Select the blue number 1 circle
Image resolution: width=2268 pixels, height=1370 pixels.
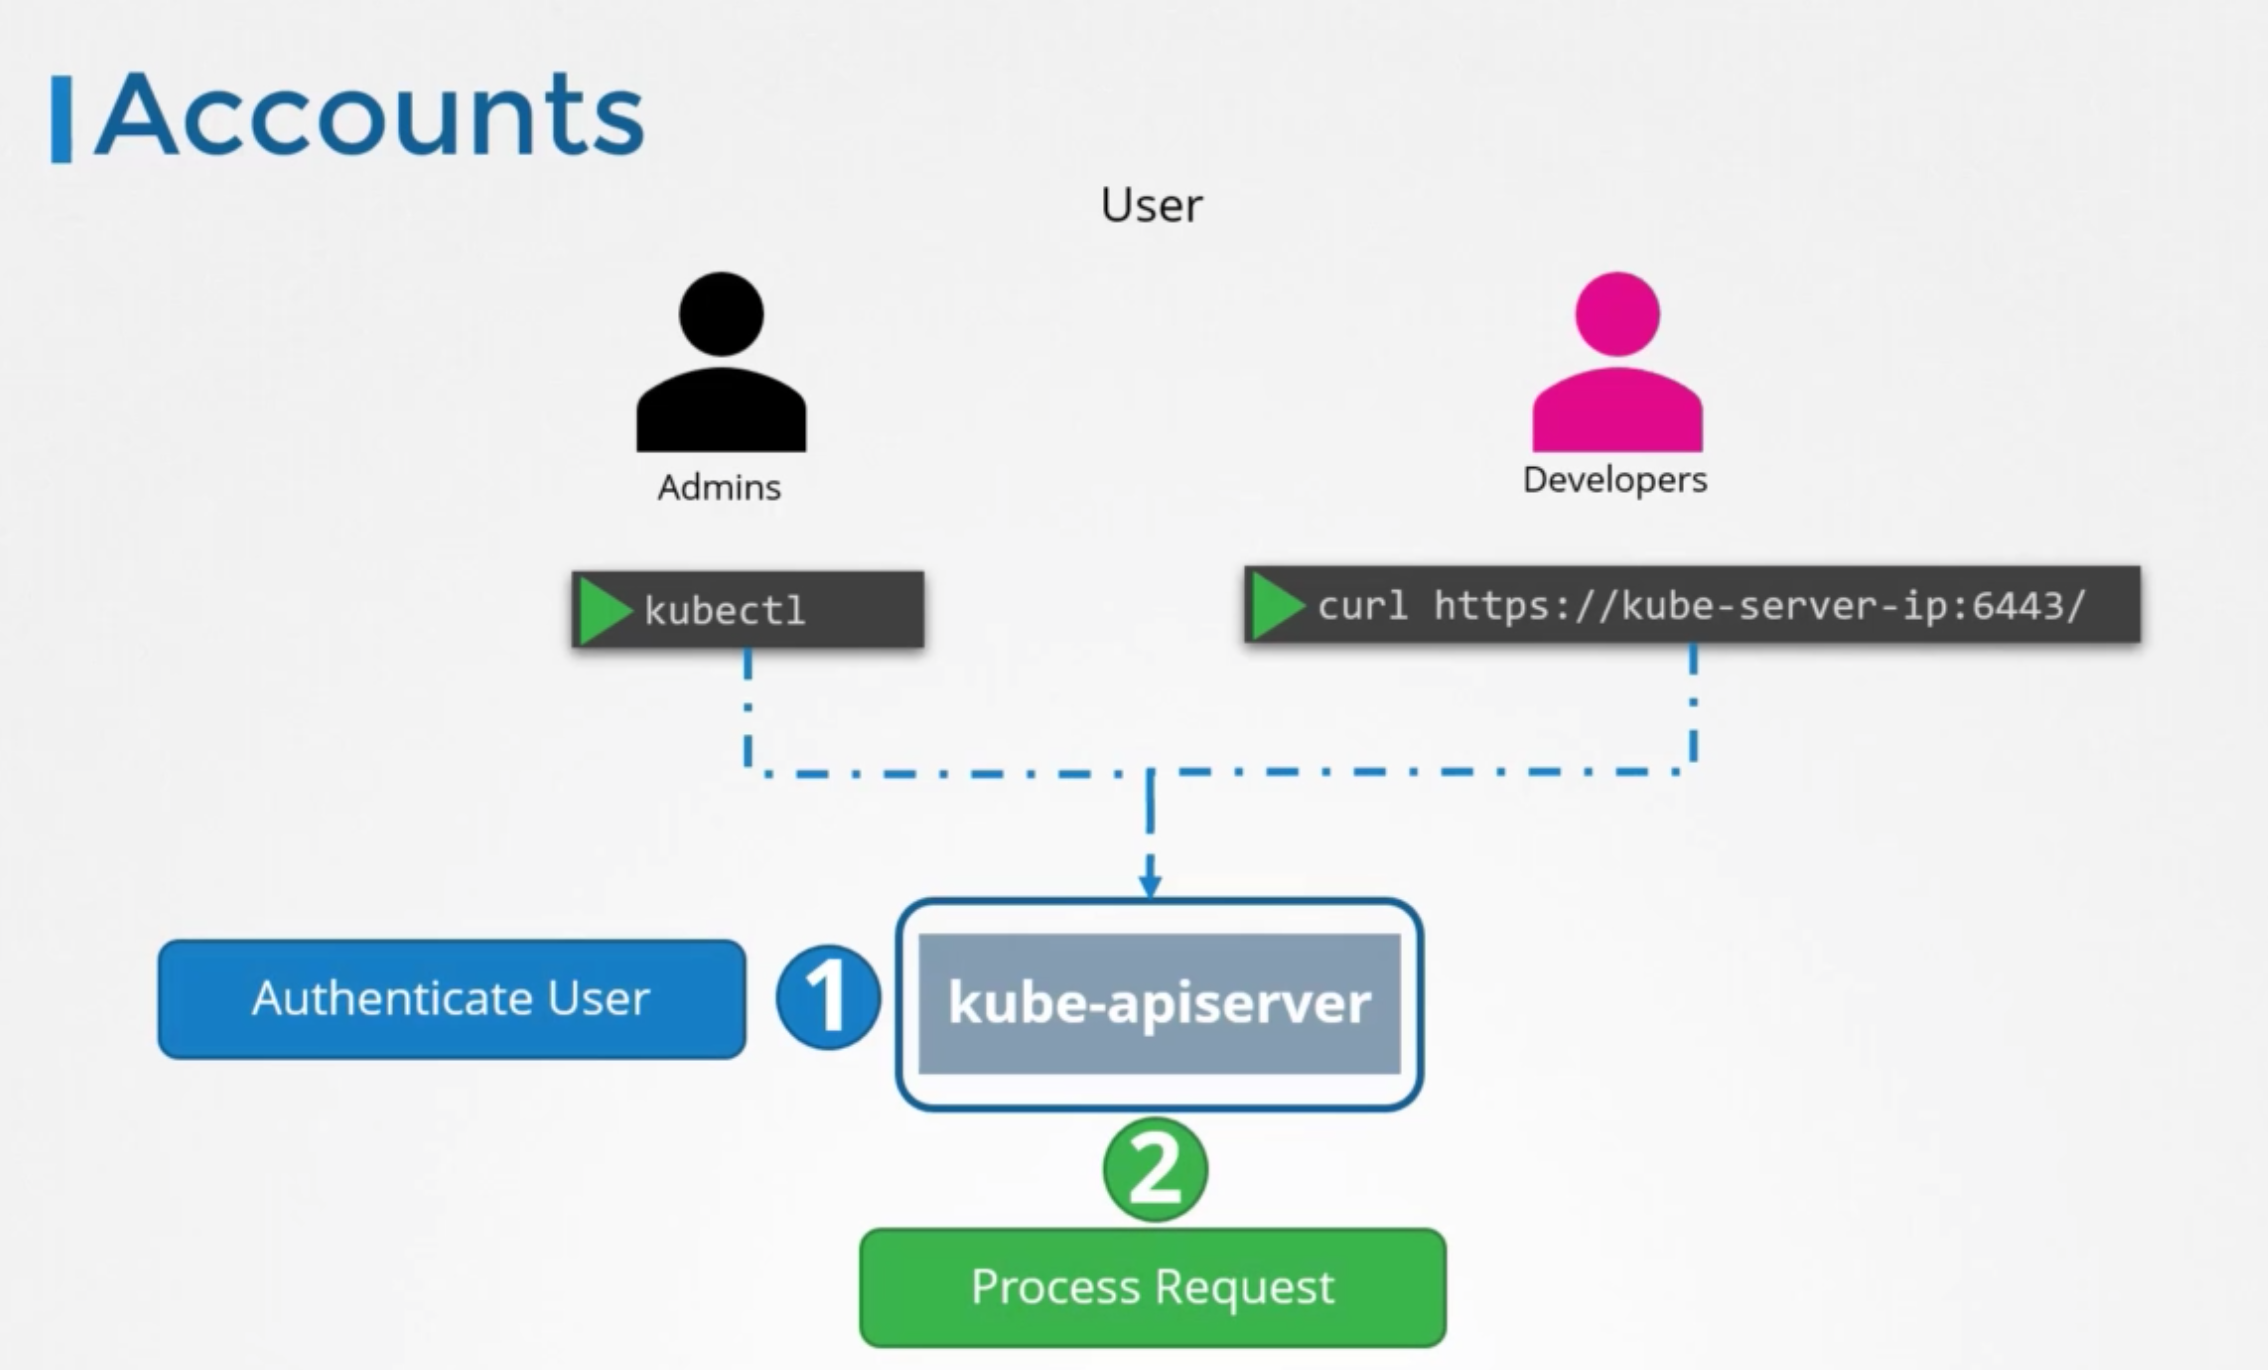pyautogui.click(x=828, y=997)
